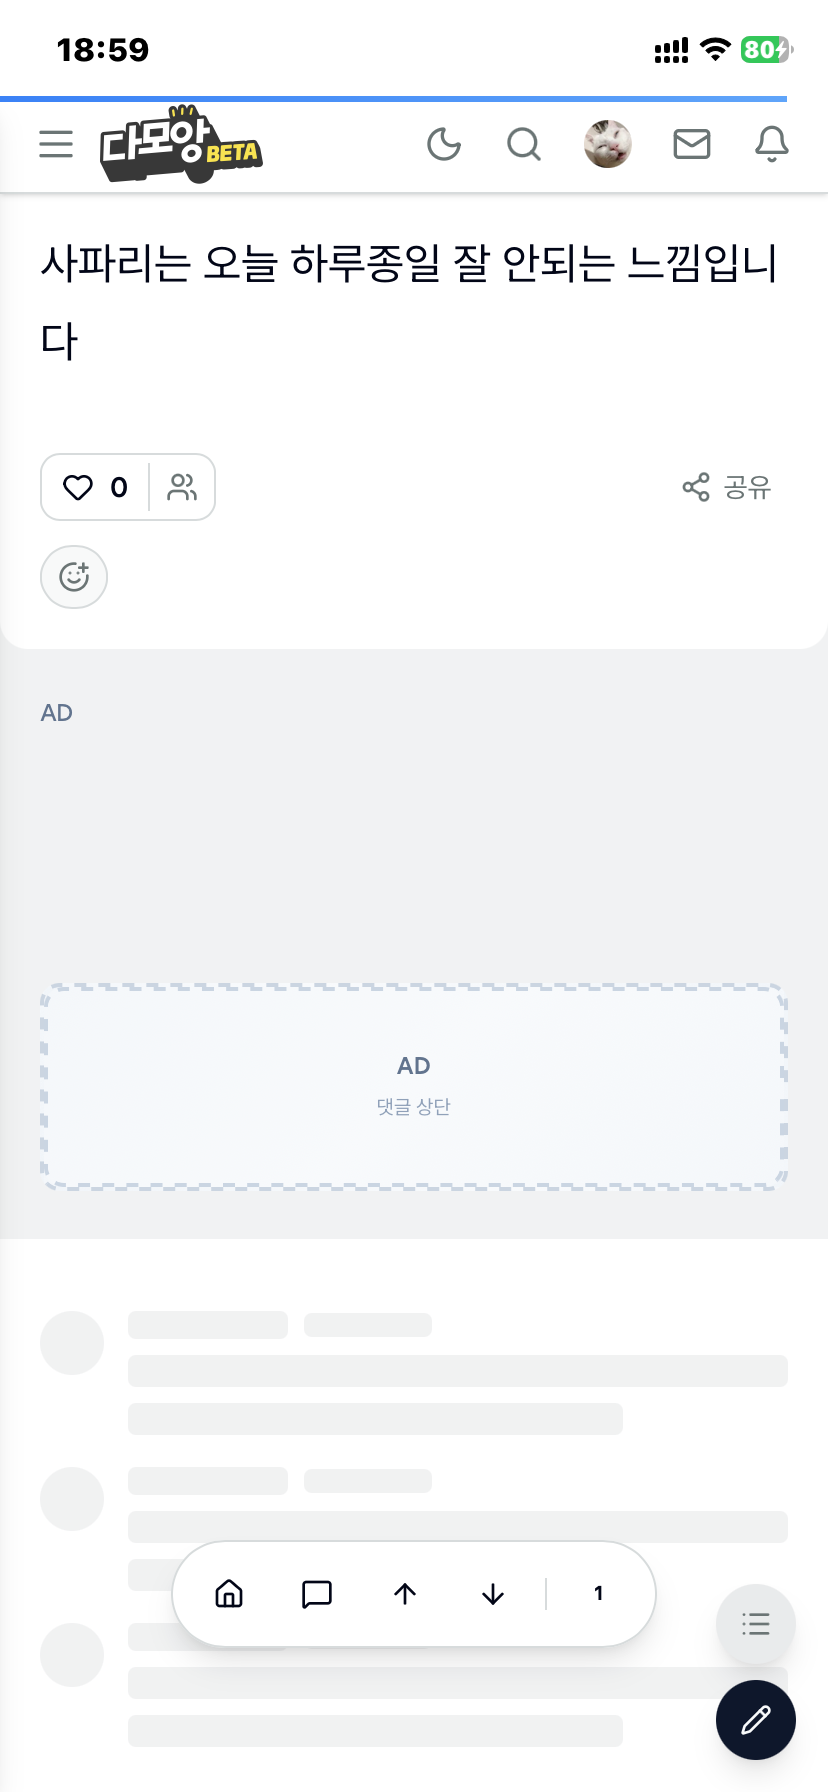Viewport: 828px width, 1792px height.
Task: Open search with magnifier icon
Action: tap(524, 145)
